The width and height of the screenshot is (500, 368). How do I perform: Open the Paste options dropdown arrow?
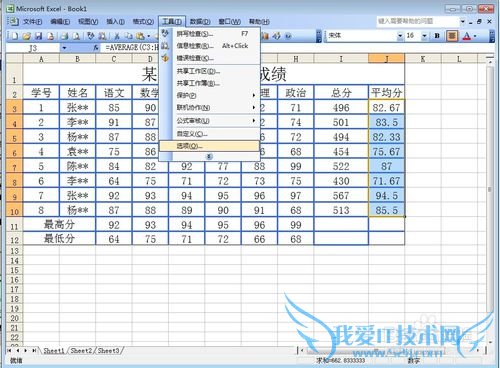point(148,36)
